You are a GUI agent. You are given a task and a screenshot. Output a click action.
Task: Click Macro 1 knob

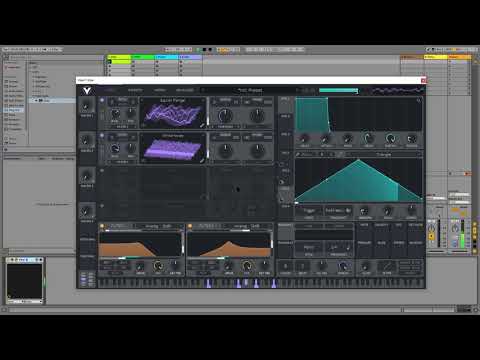pyautogui.click(x=86, y=106)
